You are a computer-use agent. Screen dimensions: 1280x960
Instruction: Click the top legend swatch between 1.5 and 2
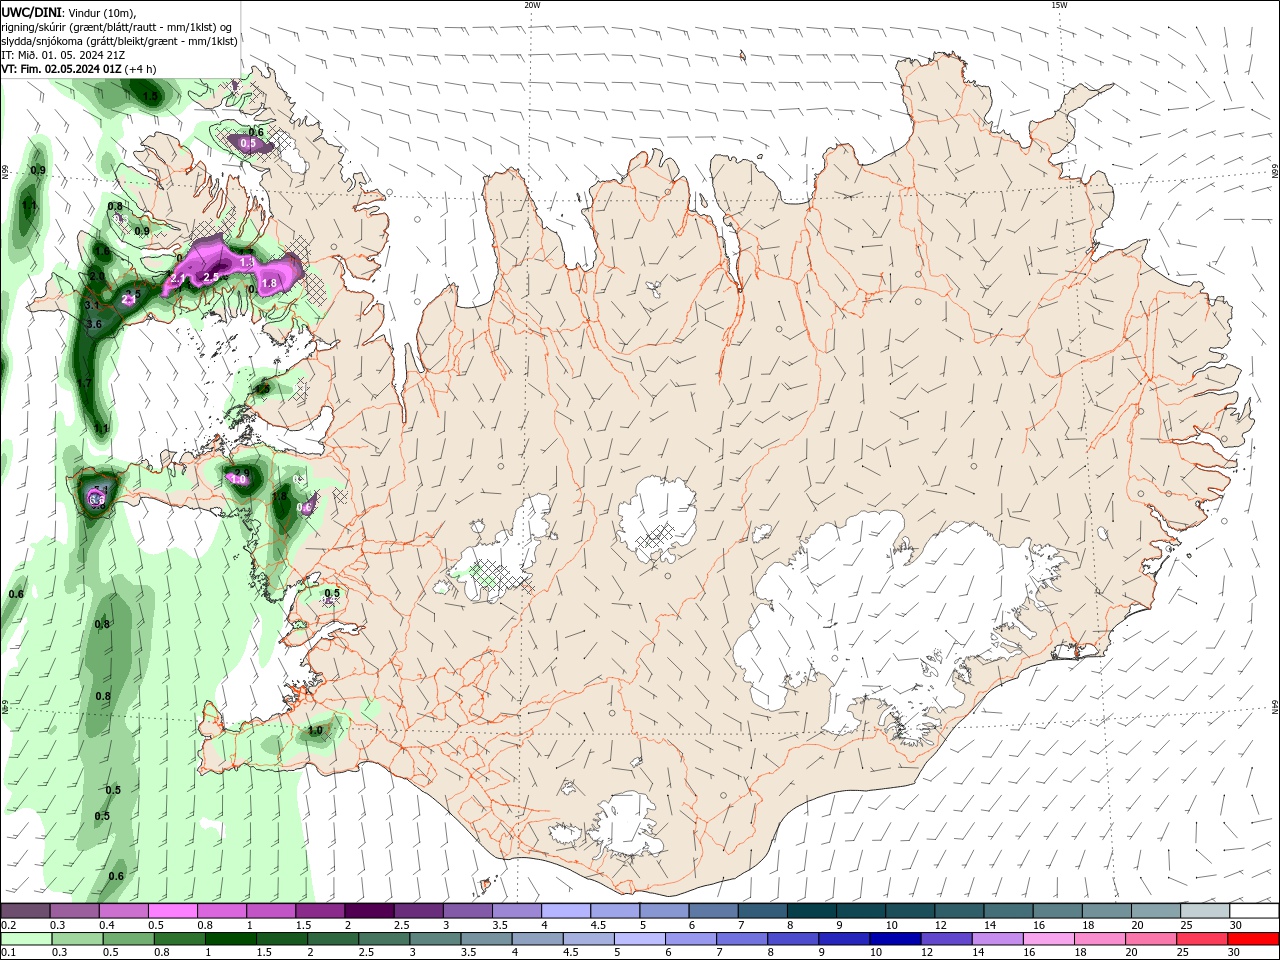click(x=319, y=910)
